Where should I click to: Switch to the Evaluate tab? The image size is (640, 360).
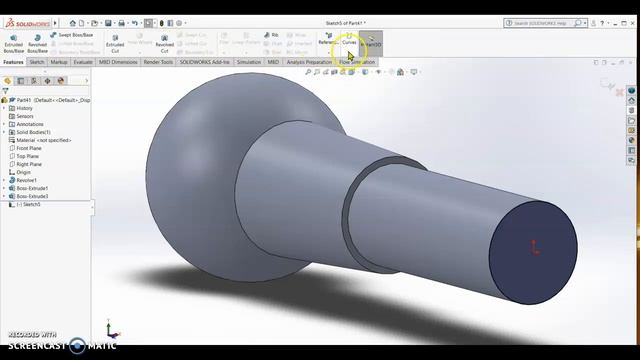click(83, 62)
